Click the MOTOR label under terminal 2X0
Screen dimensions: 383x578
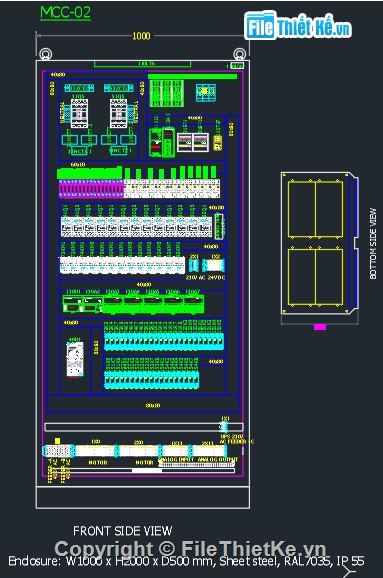144,462
